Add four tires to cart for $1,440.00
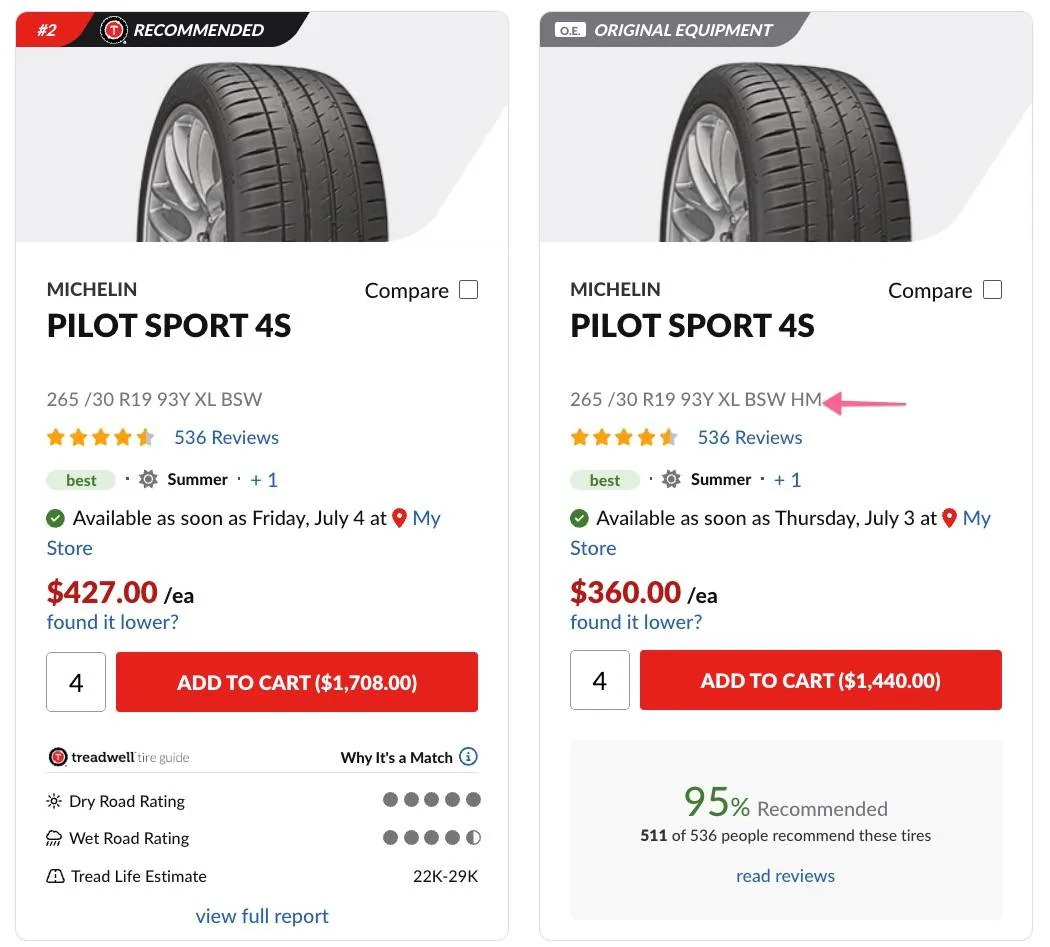This screenshot has height=947, width=1050. (820, 681)
